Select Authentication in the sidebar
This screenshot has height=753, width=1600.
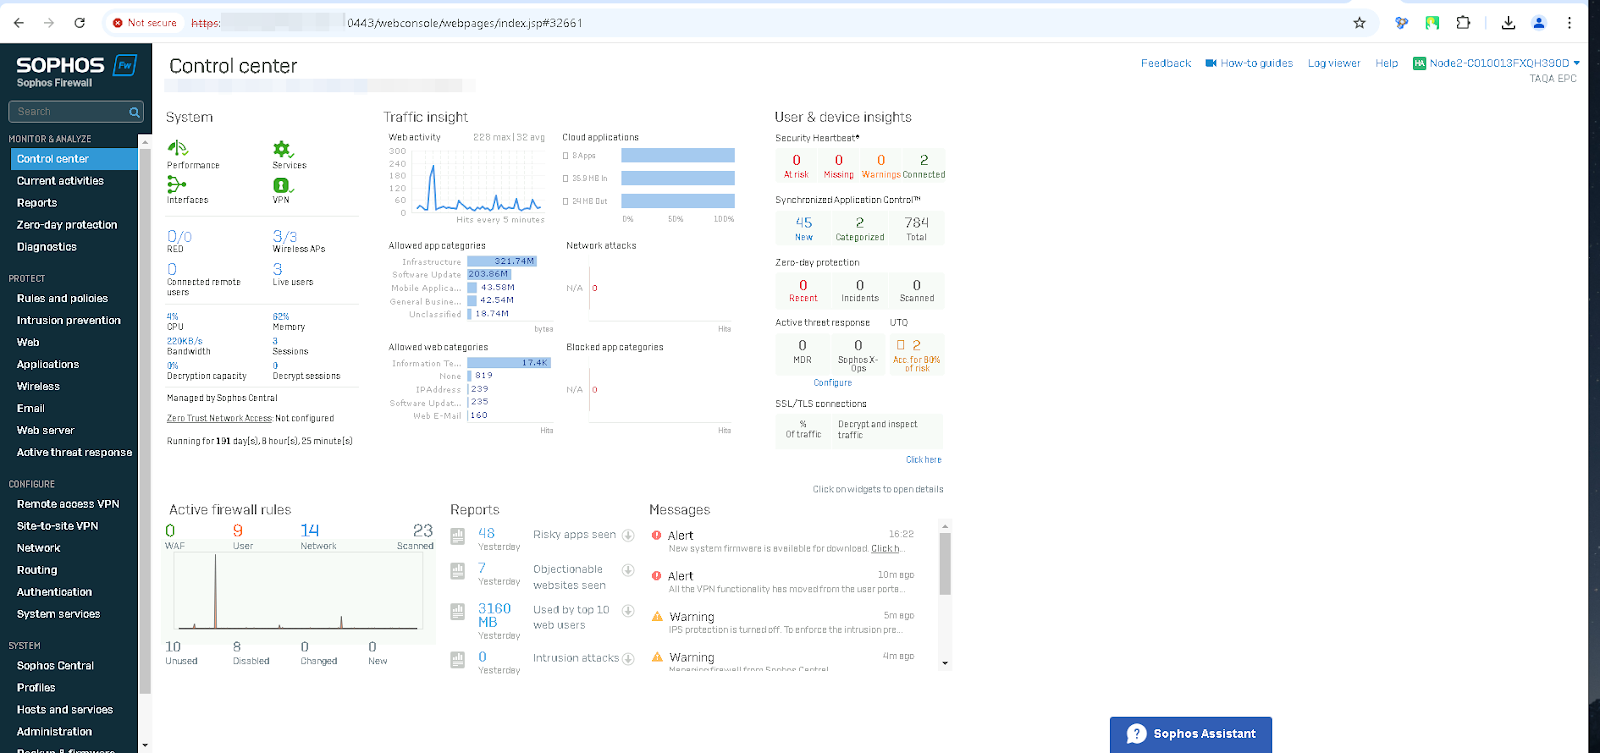pyautogui.click(x=54, y=593)
